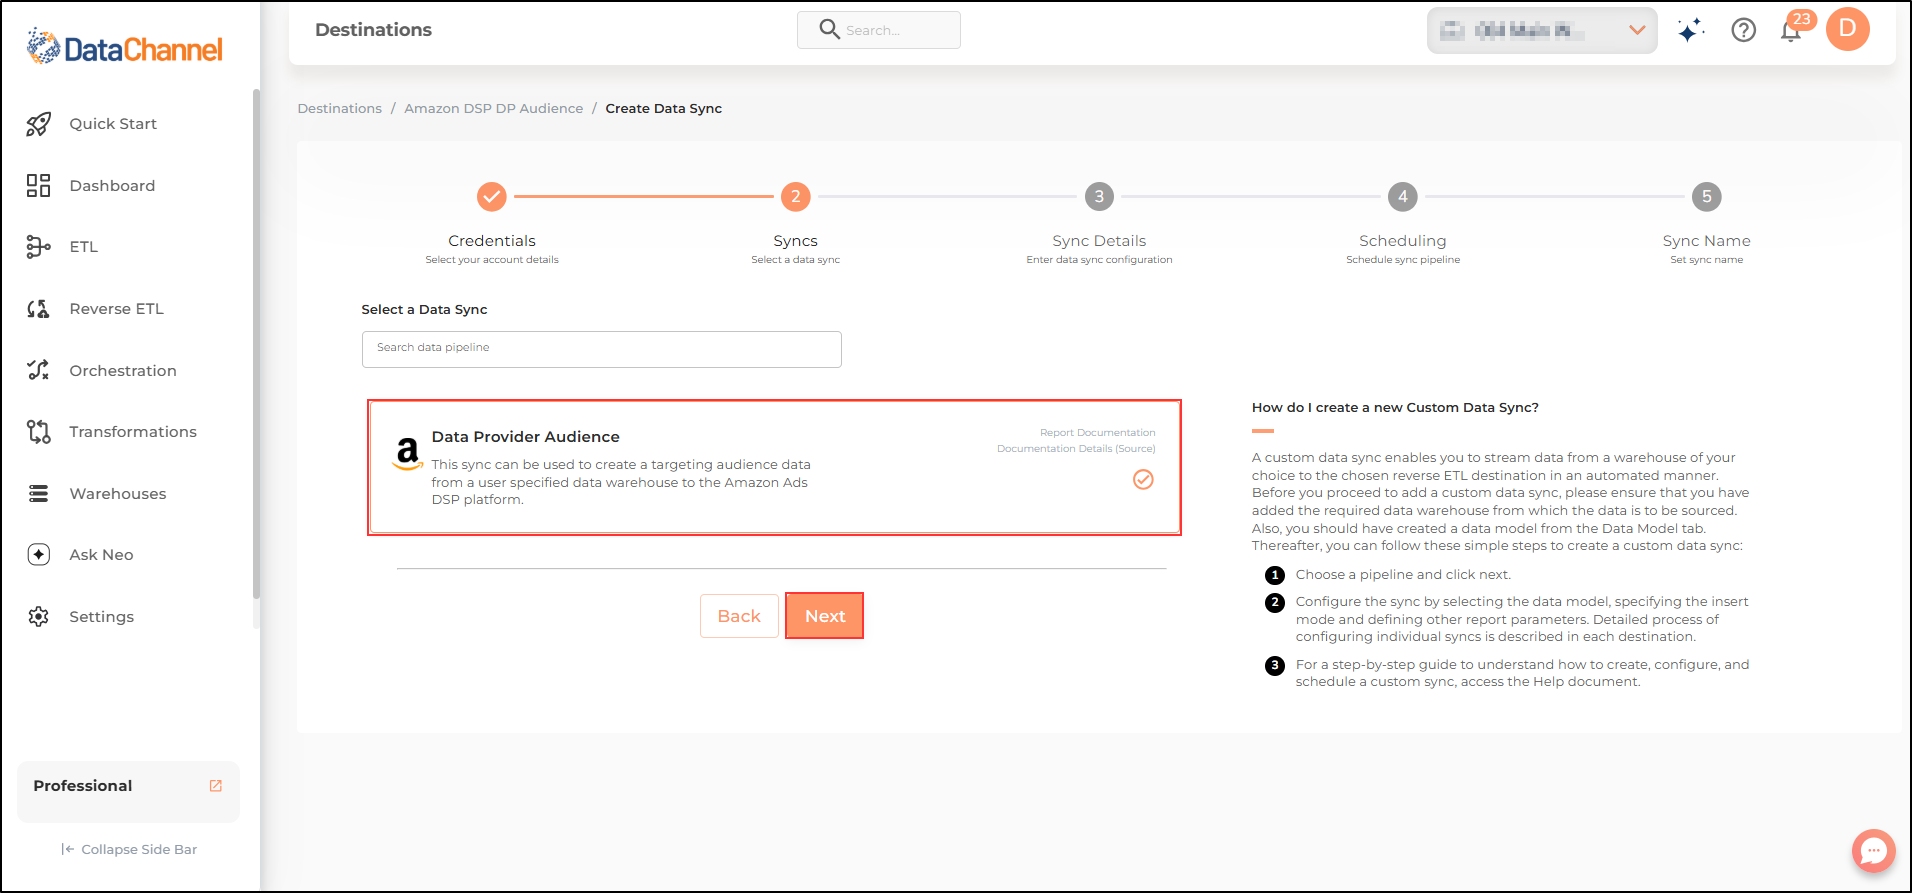This screenshot has height=893, width=1912.
Task: Toggle selection checkmark on Data Provider Audience
Action: pos(1143,480)
